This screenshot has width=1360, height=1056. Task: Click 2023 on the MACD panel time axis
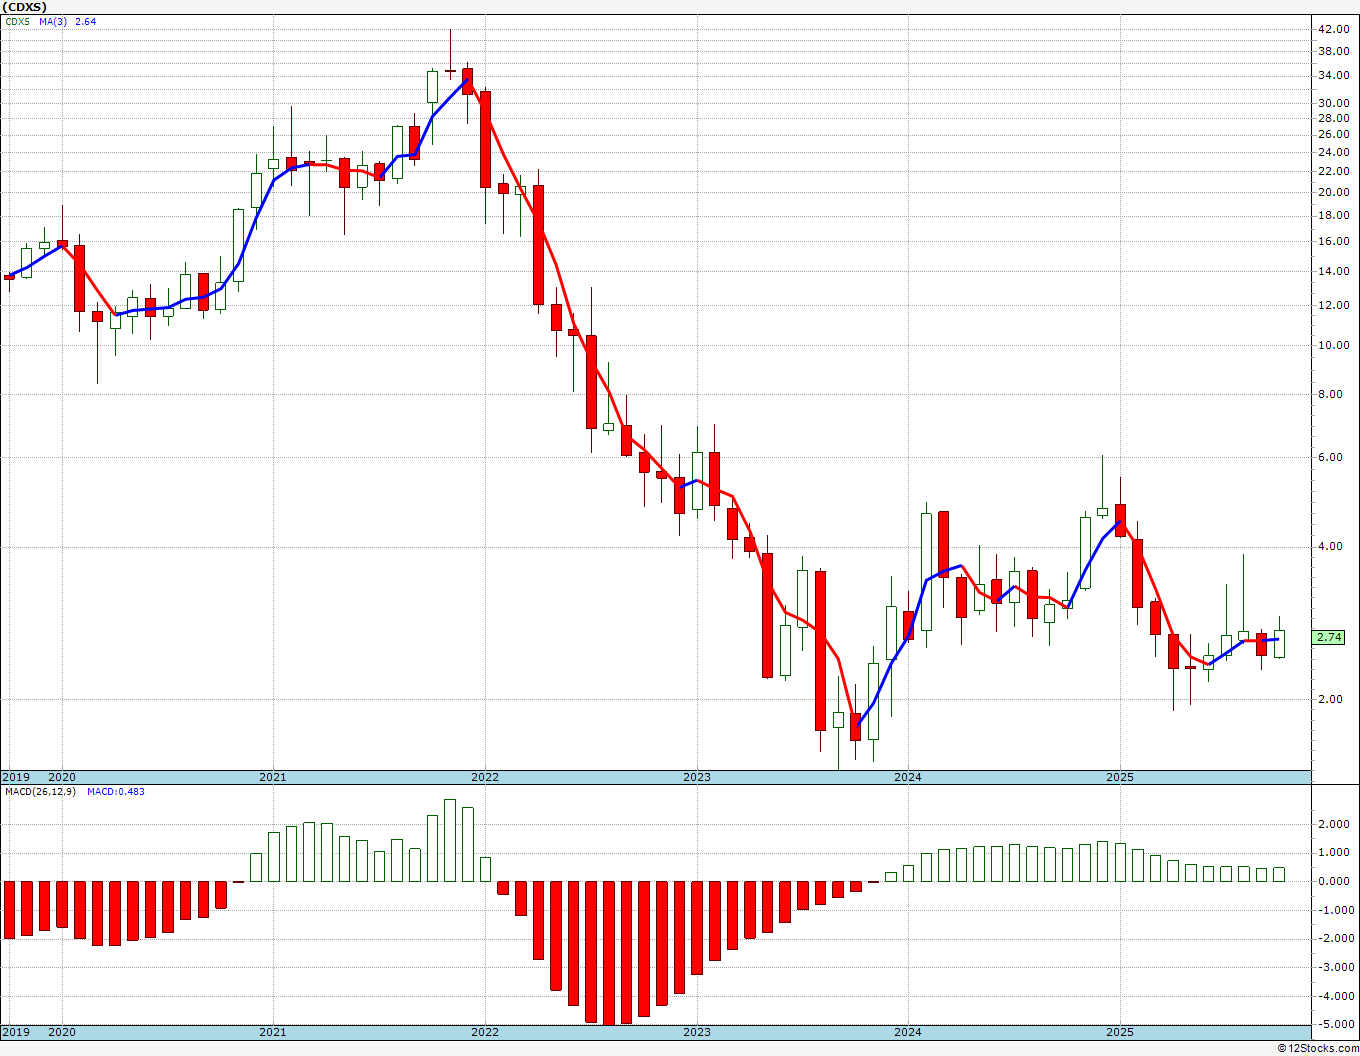pos(697,1033)
